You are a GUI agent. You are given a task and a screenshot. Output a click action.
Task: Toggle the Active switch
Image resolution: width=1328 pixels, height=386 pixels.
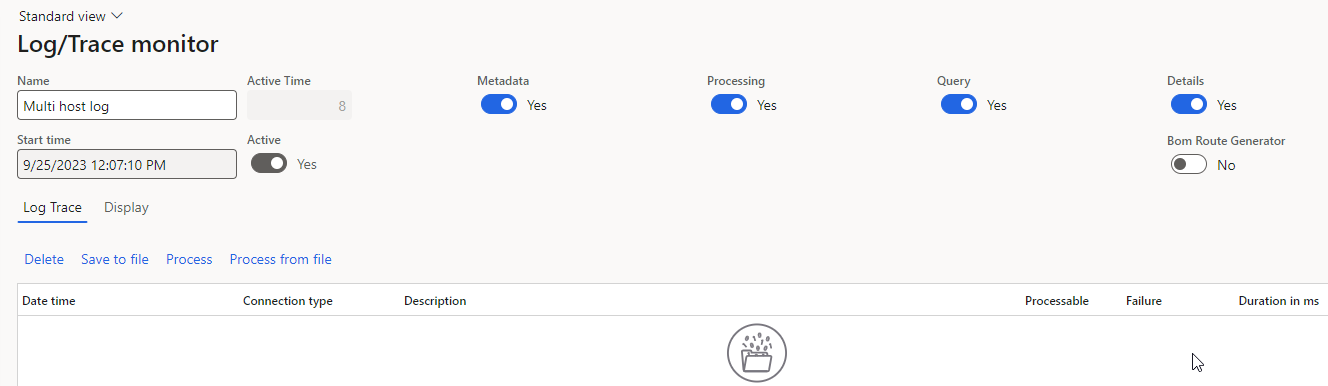269,163
